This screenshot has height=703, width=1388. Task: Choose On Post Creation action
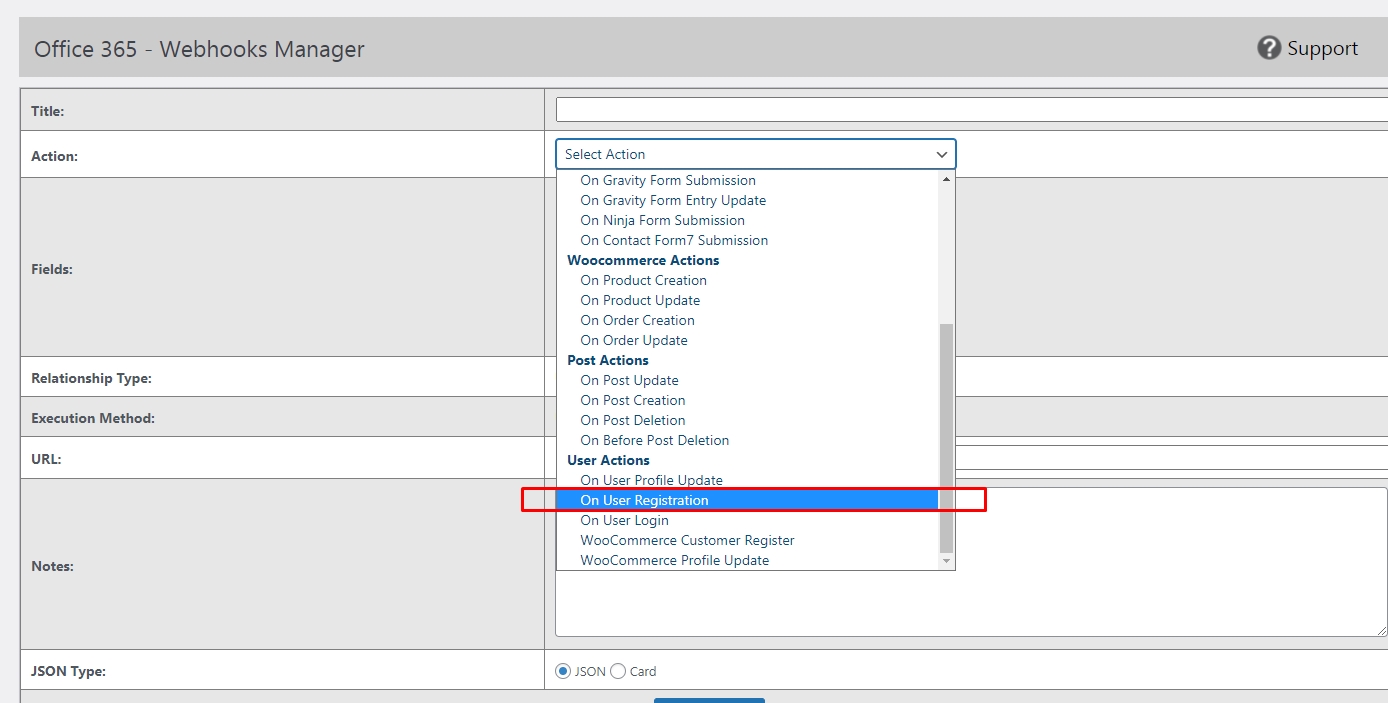[x=633, y=400]
